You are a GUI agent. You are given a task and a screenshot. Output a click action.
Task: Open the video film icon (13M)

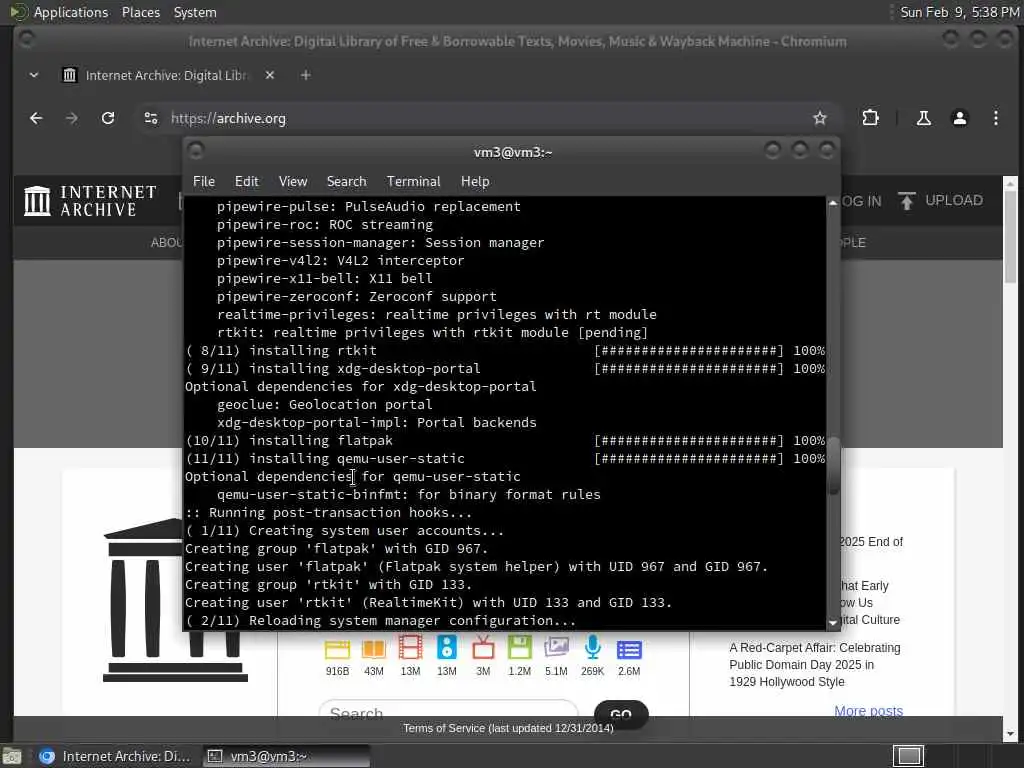pos(410,648)
